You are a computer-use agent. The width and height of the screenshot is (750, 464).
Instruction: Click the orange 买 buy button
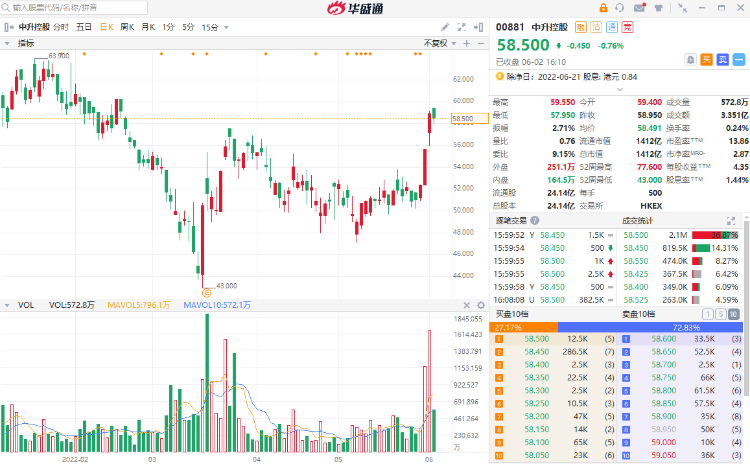pyautogui.click(x=706, y=59)
